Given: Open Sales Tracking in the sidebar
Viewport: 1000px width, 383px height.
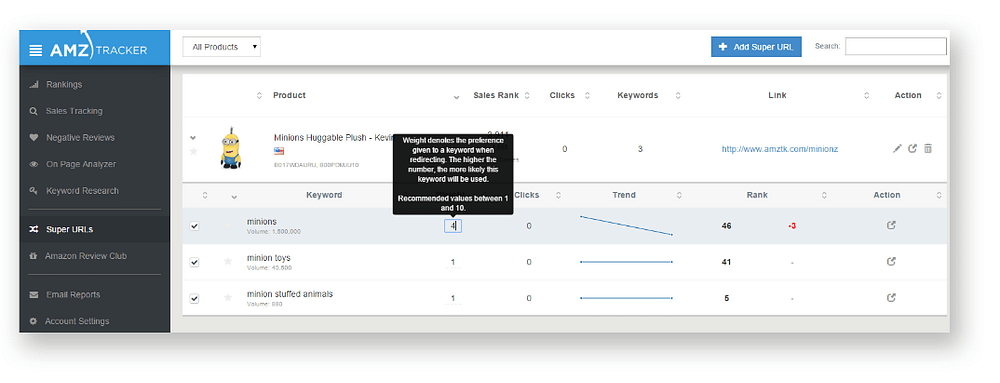Looking at the screenshot, I should tap(73, 111).
